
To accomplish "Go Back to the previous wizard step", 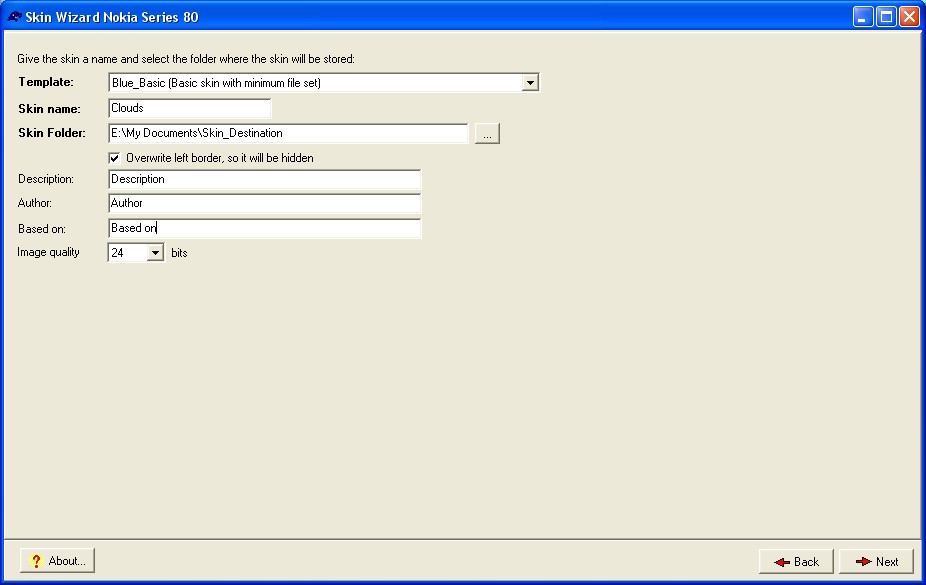I will coord(796,562).
